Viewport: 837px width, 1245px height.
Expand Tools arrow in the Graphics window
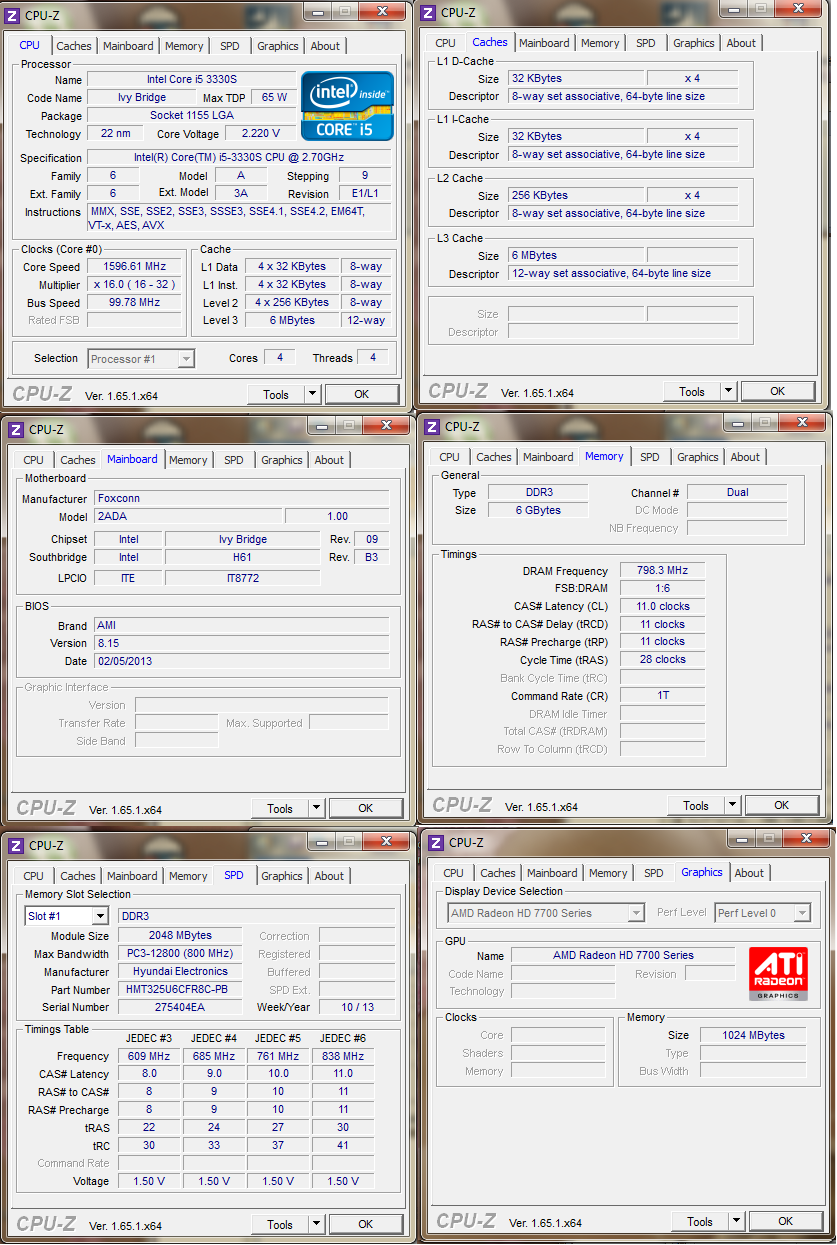[736, 1222]
